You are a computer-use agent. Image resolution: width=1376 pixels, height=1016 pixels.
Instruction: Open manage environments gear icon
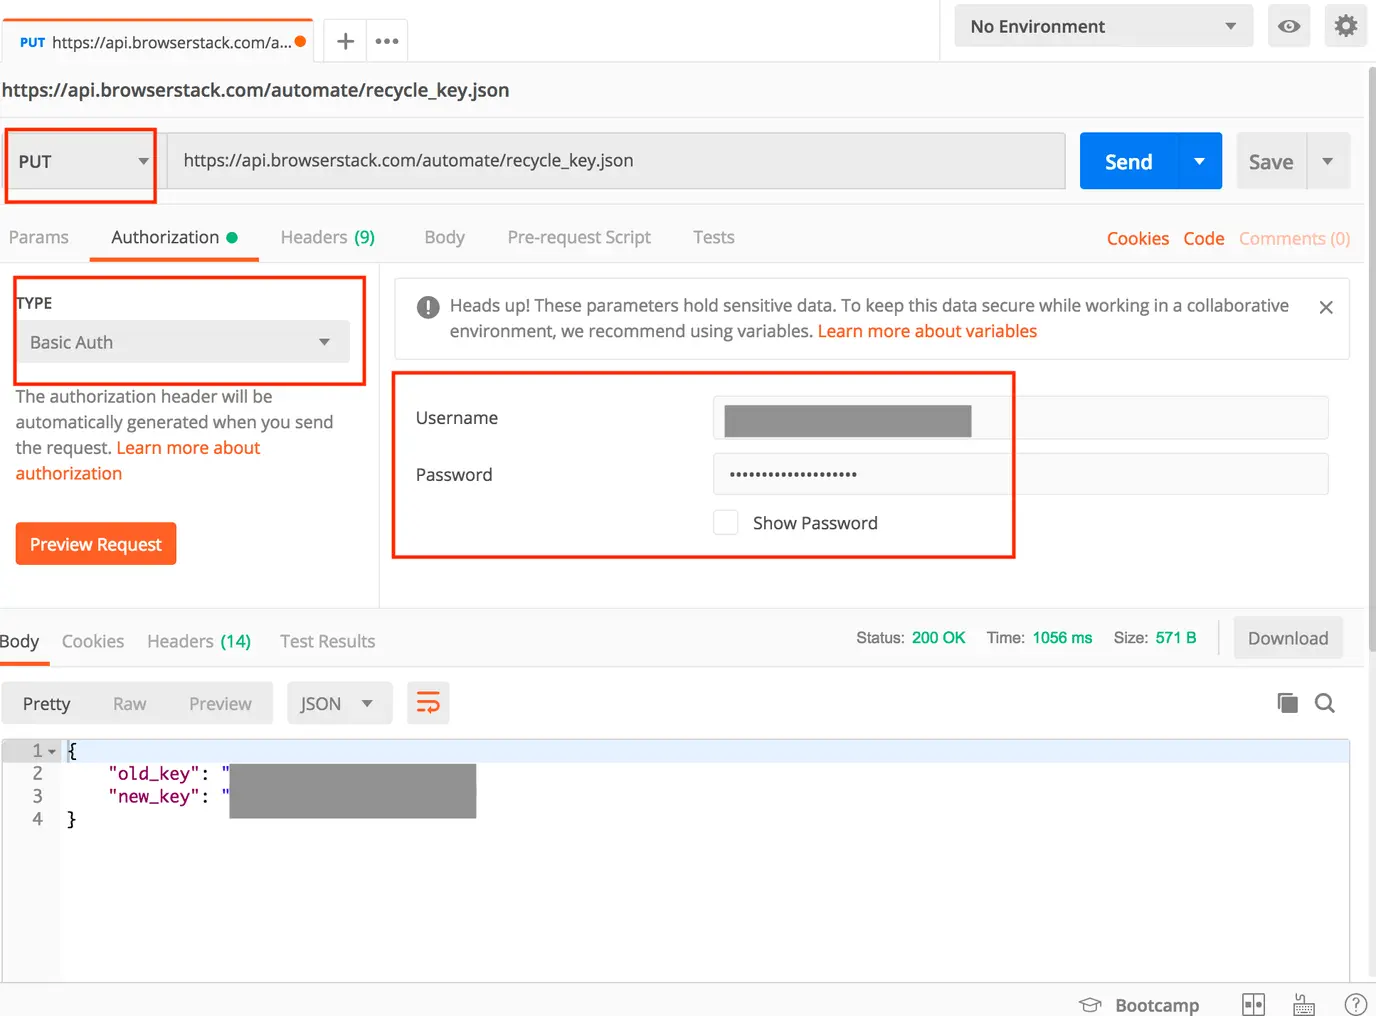click(1346, 26)
